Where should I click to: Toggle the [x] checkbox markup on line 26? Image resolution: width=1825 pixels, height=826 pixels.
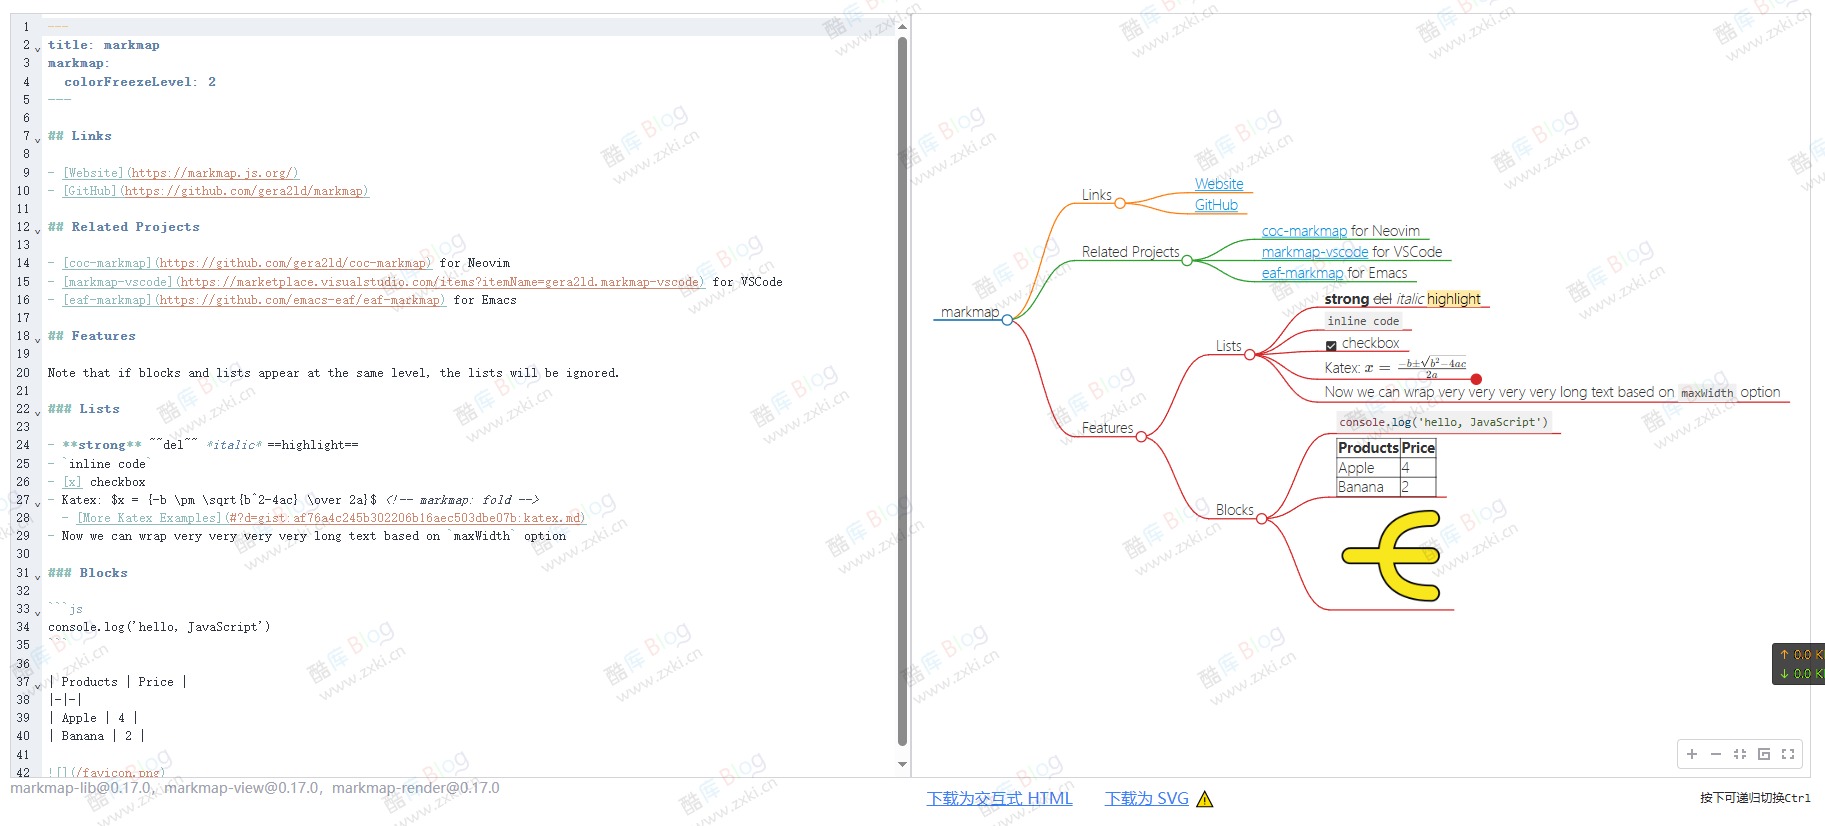point(72,482)
